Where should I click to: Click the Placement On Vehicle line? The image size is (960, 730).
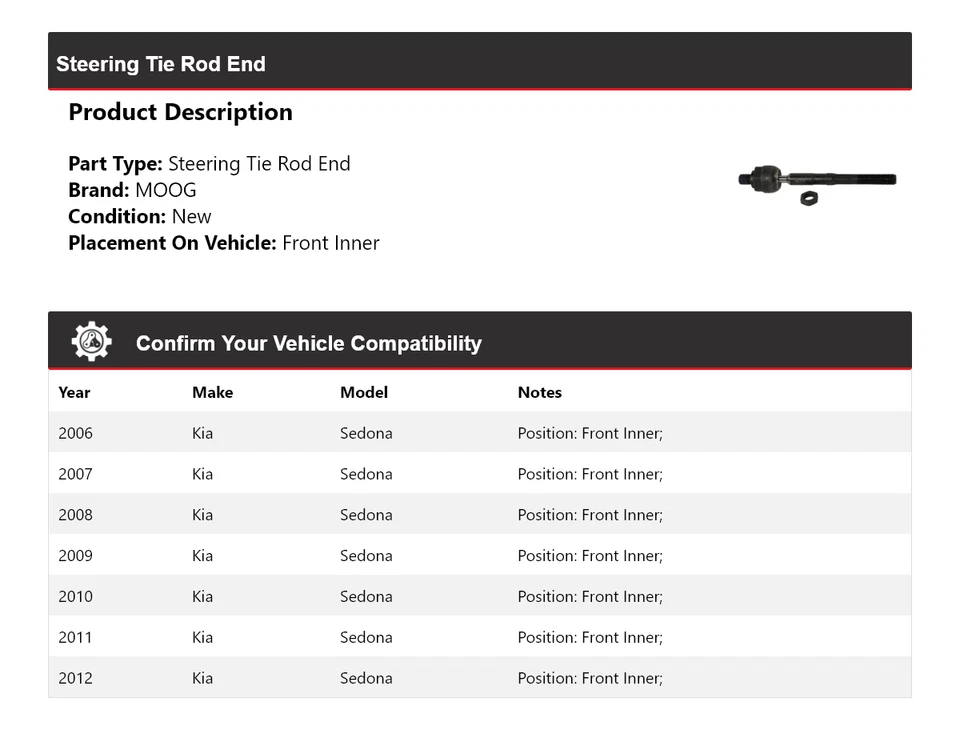click(224, 242)
